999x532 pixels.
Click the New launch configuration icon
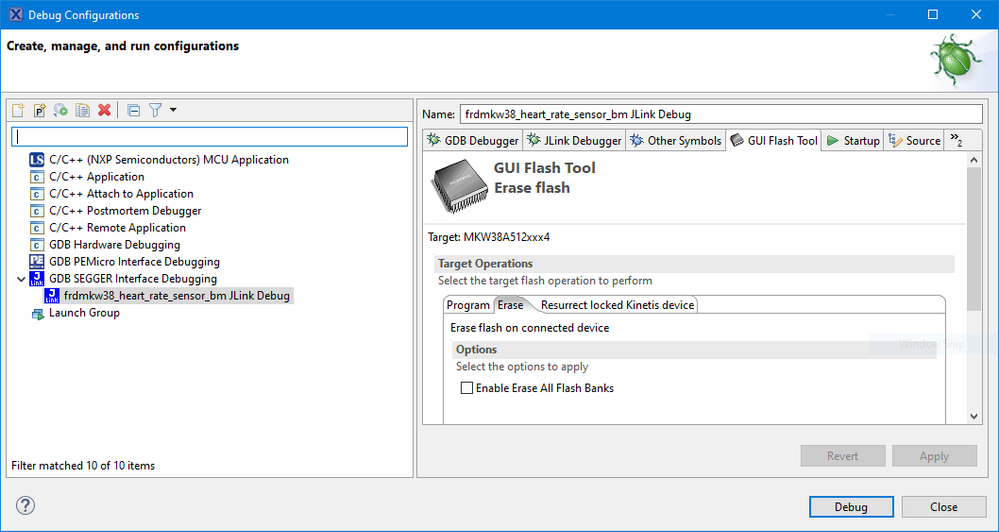click(x=18, y=110)
